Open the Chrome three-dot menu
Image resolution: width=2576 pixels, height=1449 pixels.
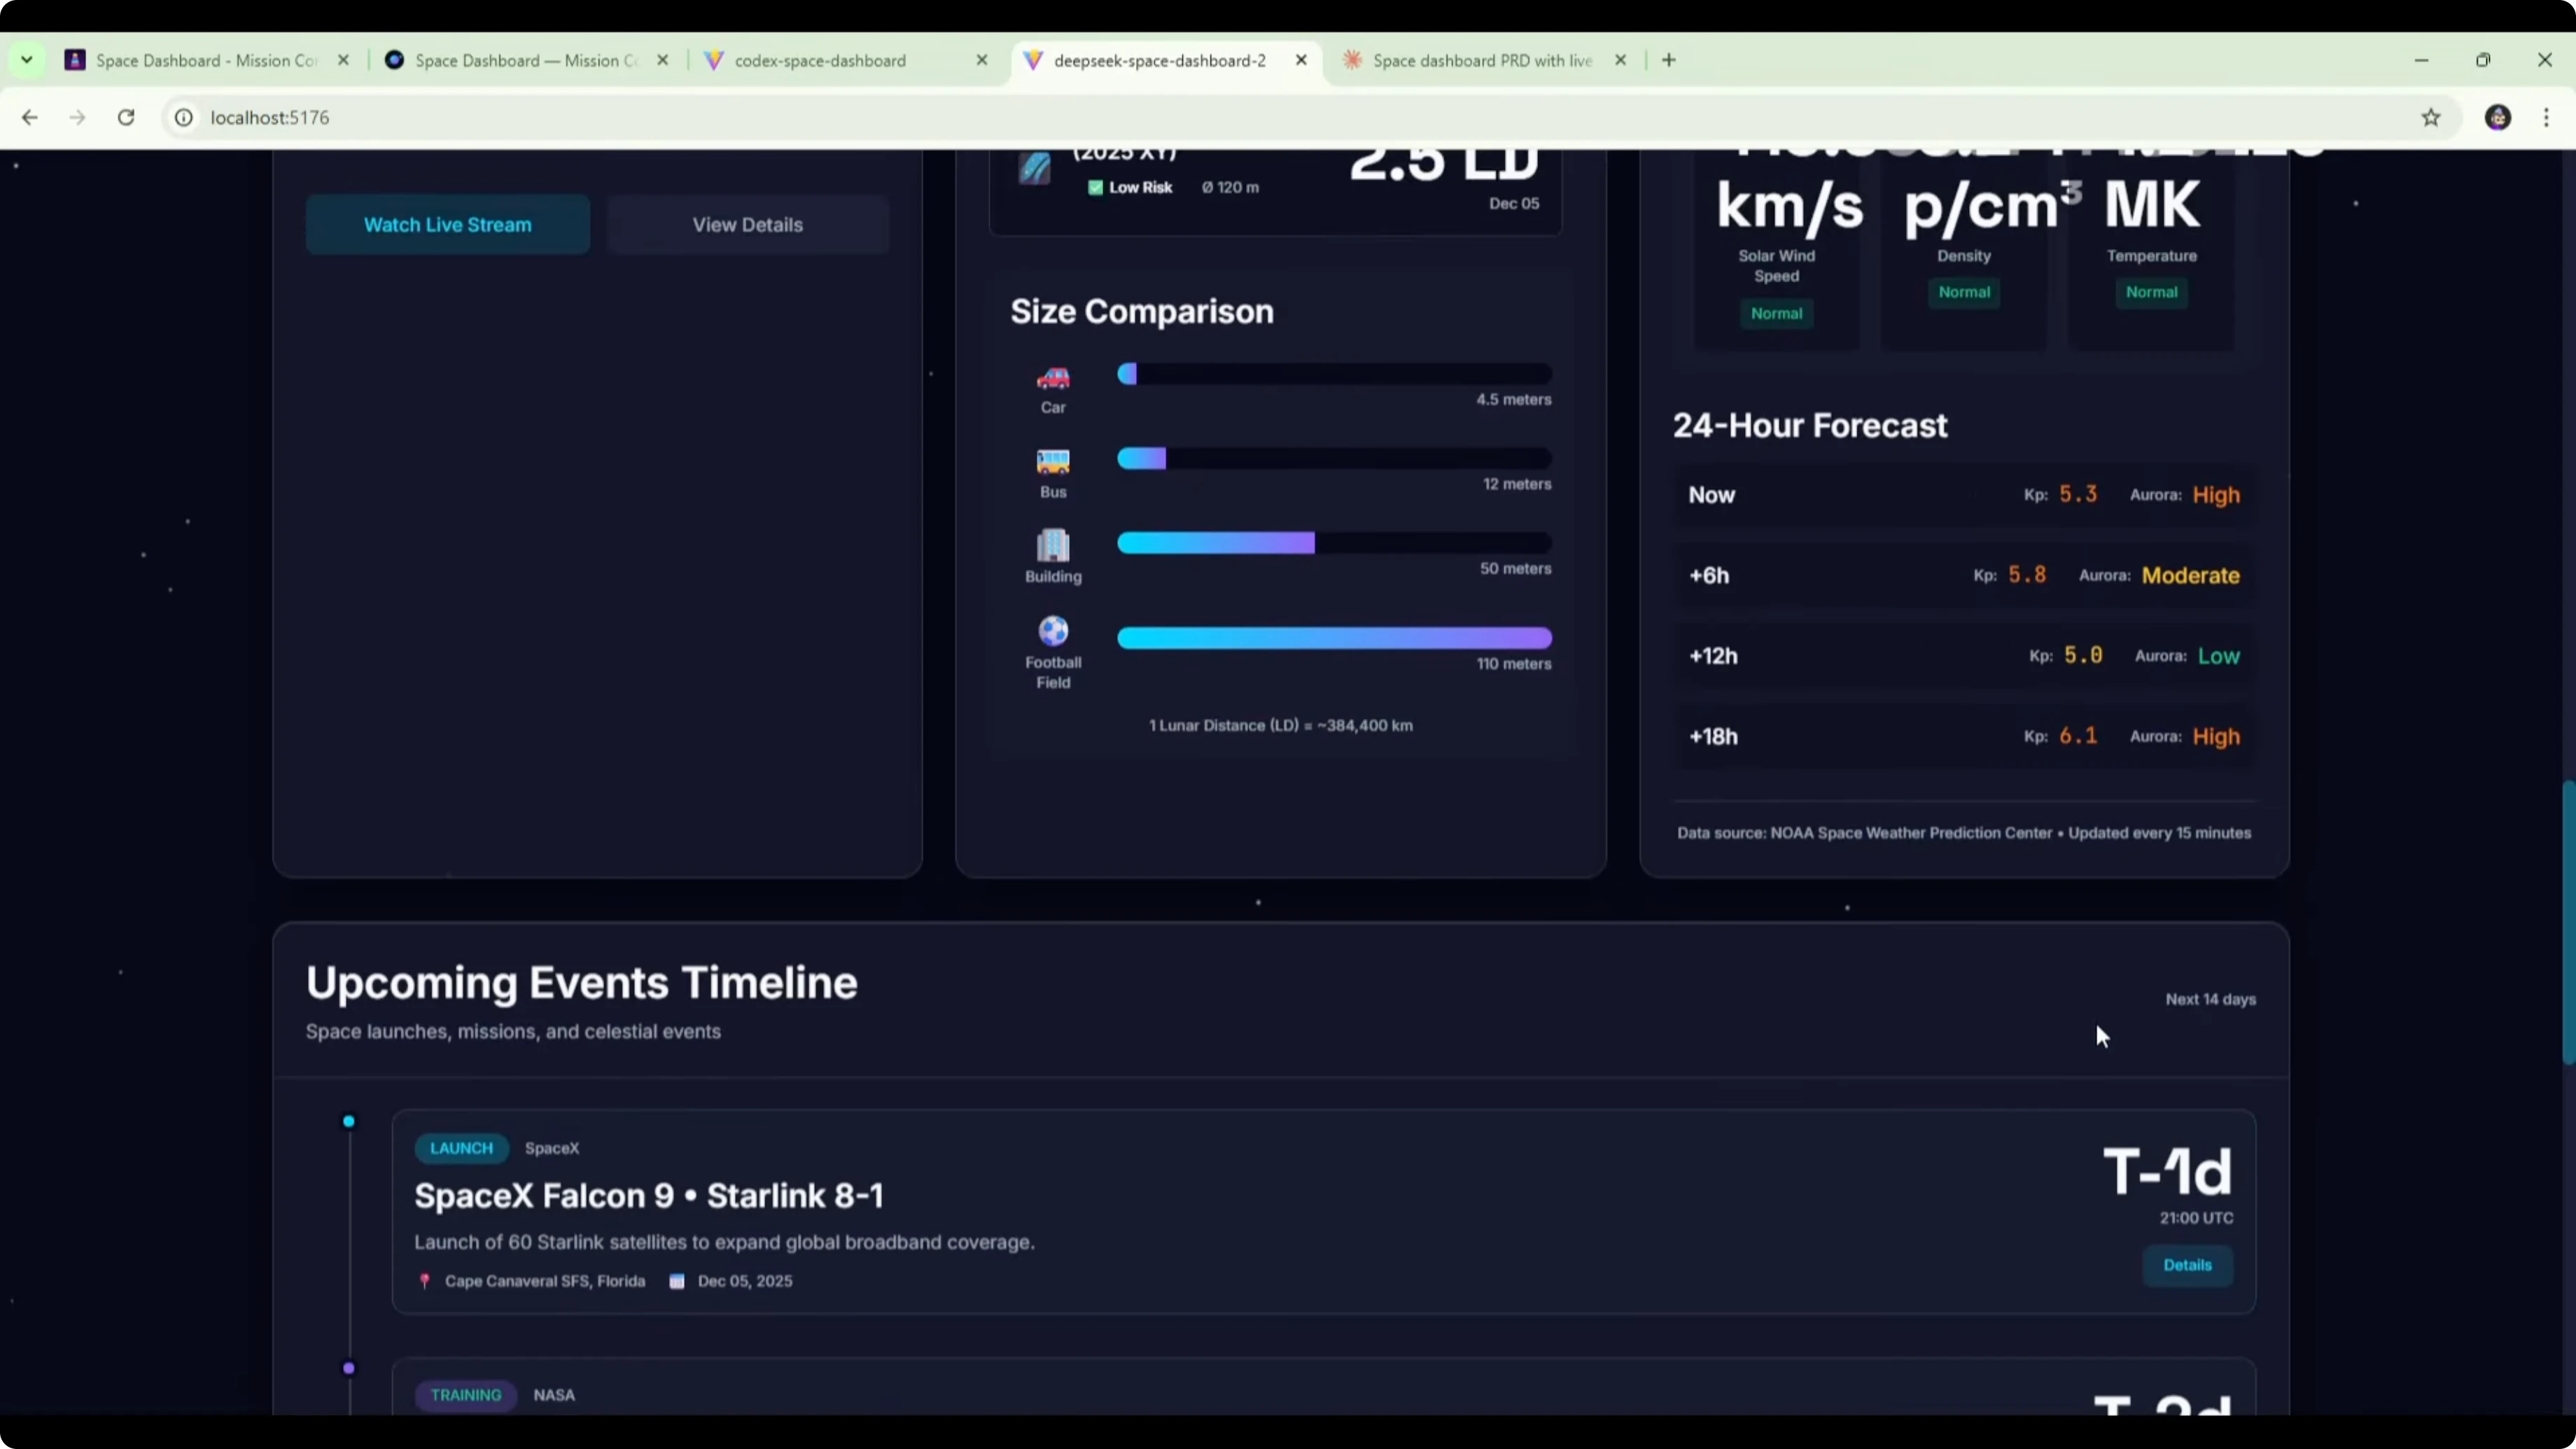(x=2546, y=118)
